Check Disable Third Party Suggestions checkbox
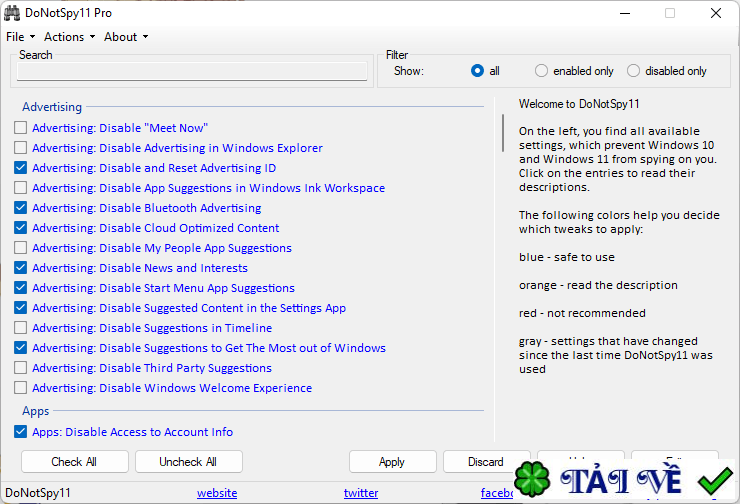Viewport: 740px width, 504px height. coord(20,368)
